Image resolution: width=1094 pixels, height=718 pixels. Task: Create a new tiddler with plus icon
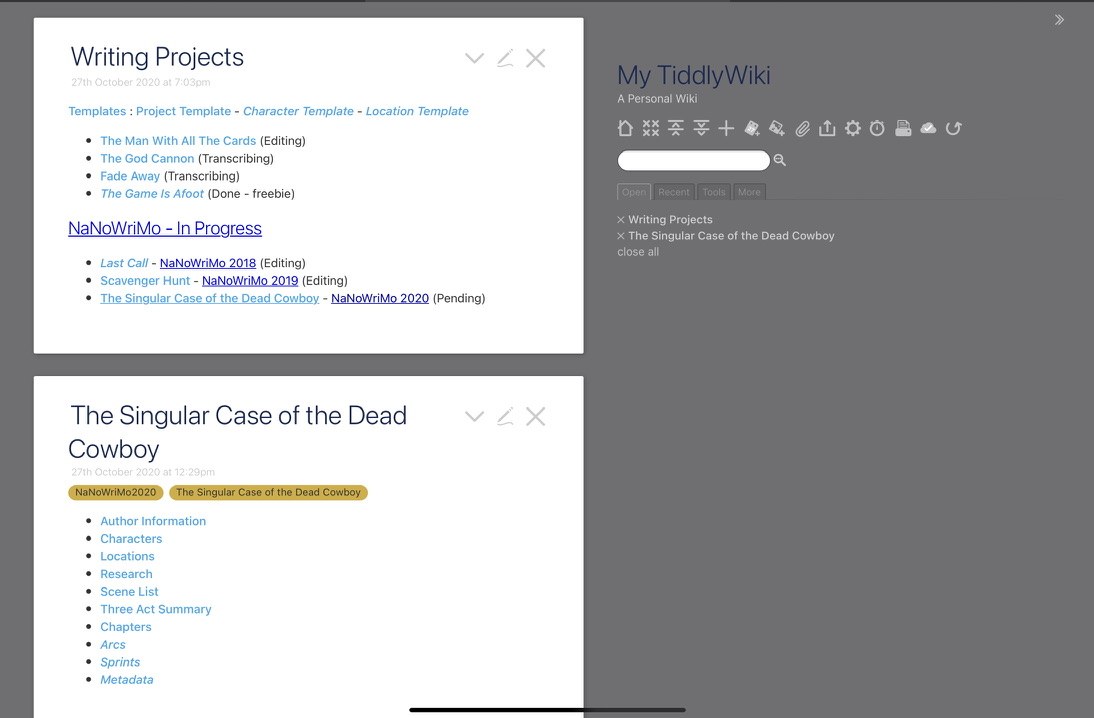pyautogui.click(x=726, y=128)
